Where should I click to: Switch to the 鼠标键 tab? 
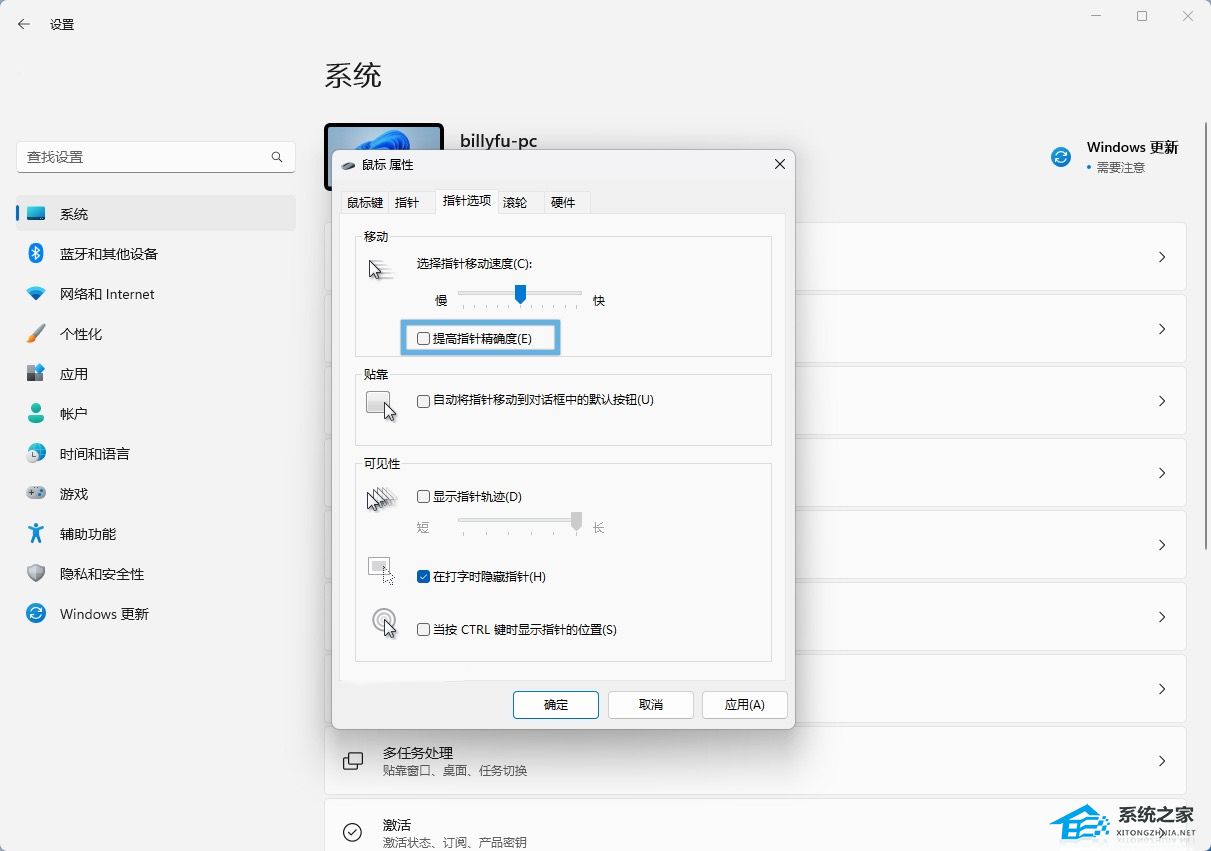[365, 203]
